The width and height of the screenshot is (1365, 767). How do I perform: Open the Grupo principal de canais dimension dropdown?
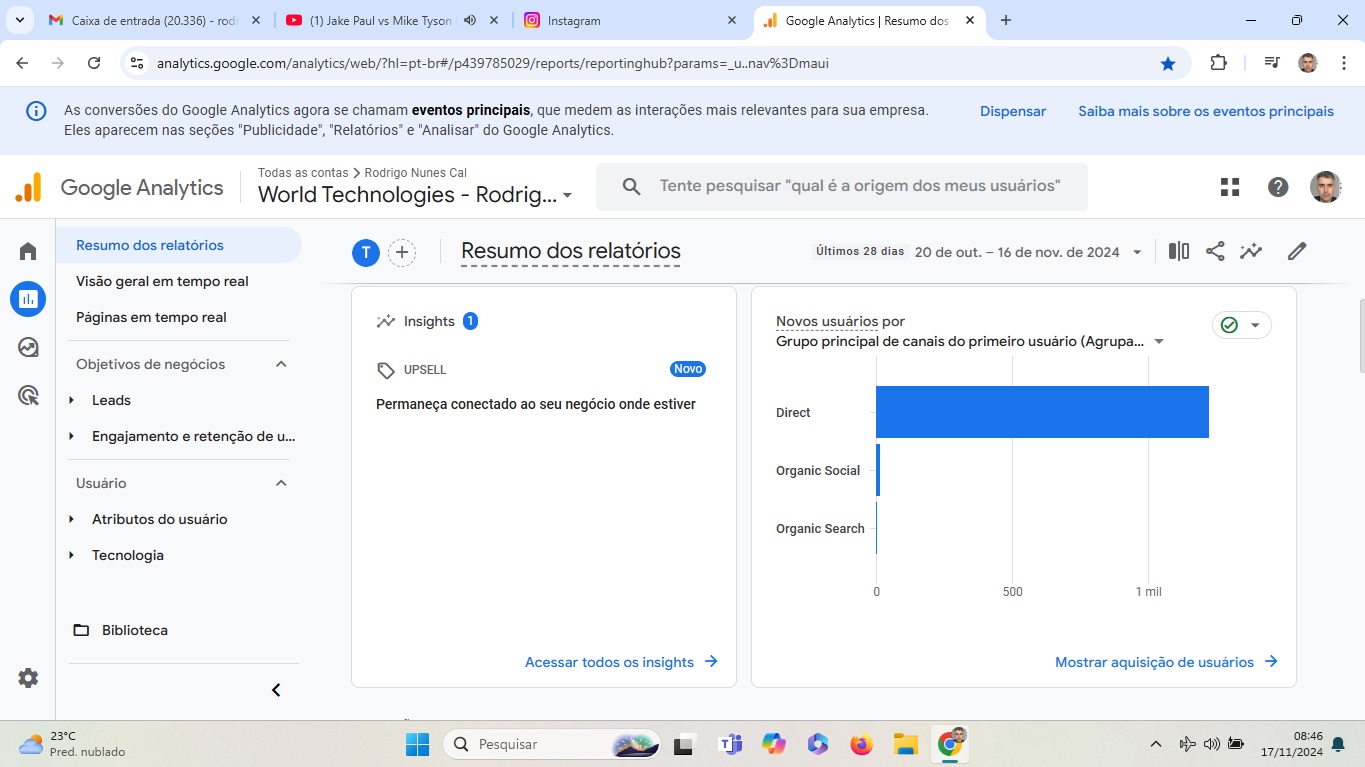pyautogui.click(x=970, y=341)
